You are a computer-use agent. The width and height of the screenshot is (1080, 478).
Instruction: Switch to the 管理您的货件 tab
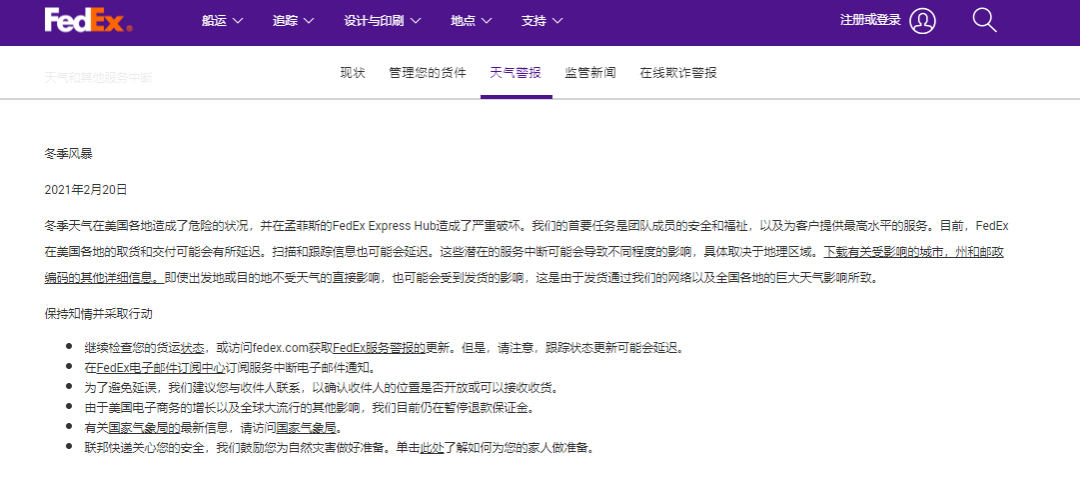[427, 73]
